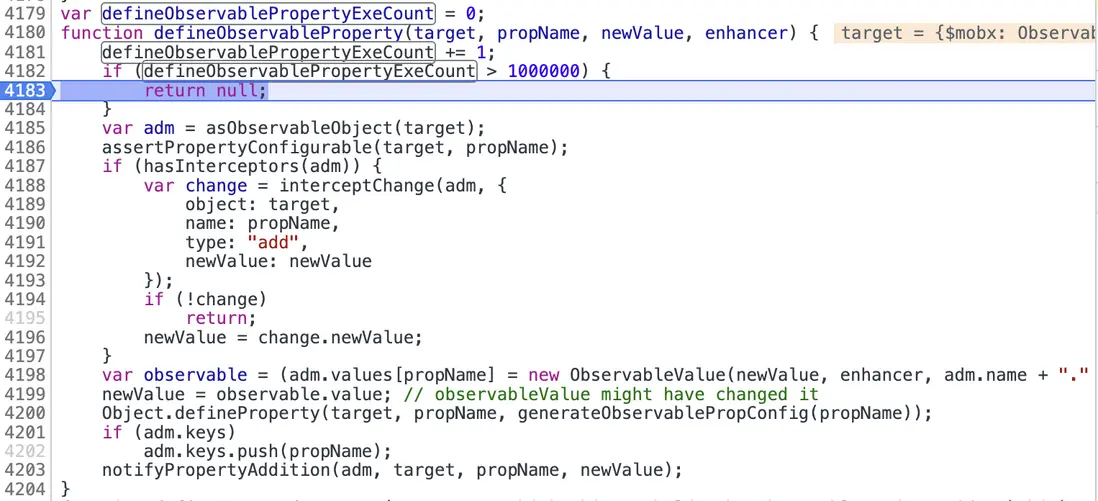Screen dimensions: 1098x501
Task: Click line number 4201 in the gutter
Action: click(25, 432)
